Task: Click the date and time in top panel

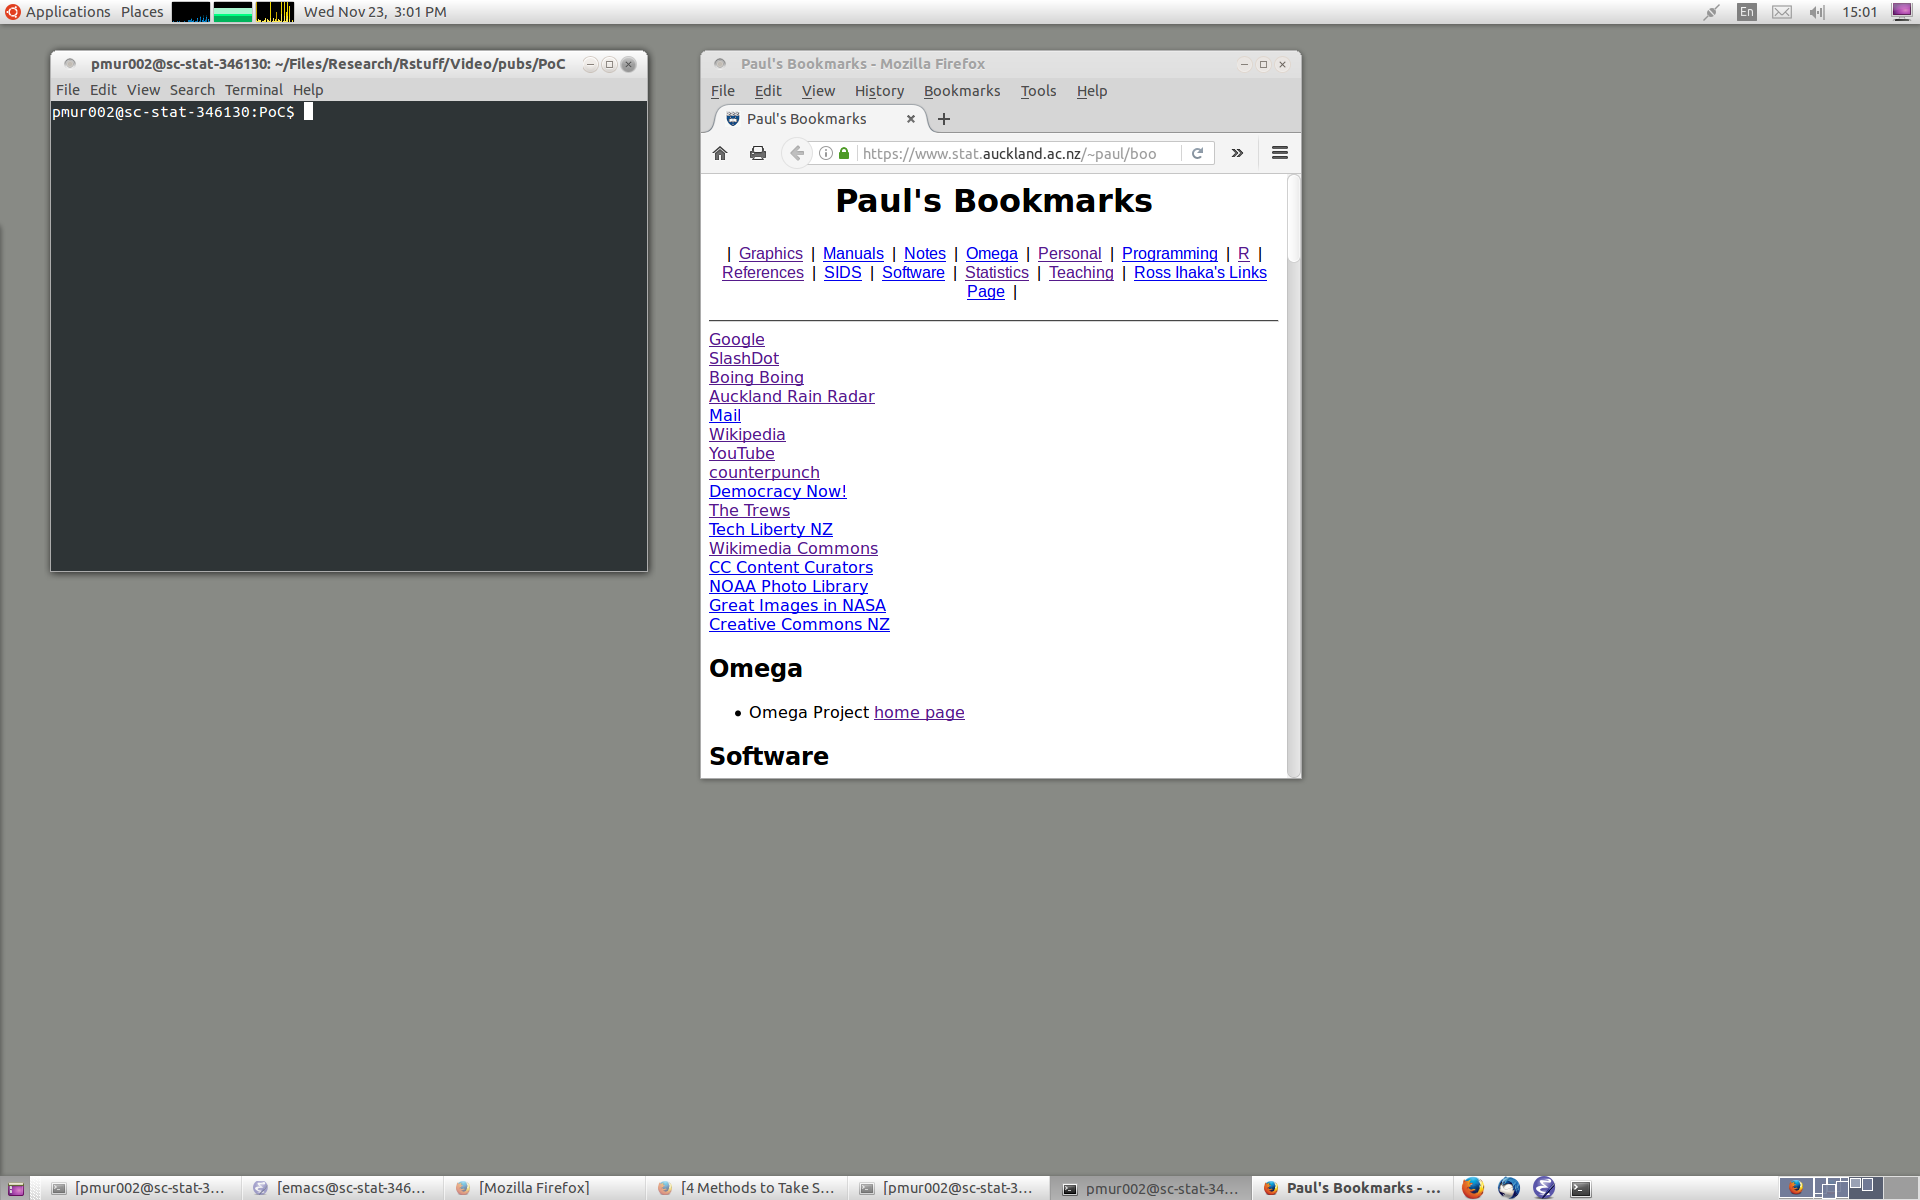Action: pyautogui.click(x=375, y=12)
